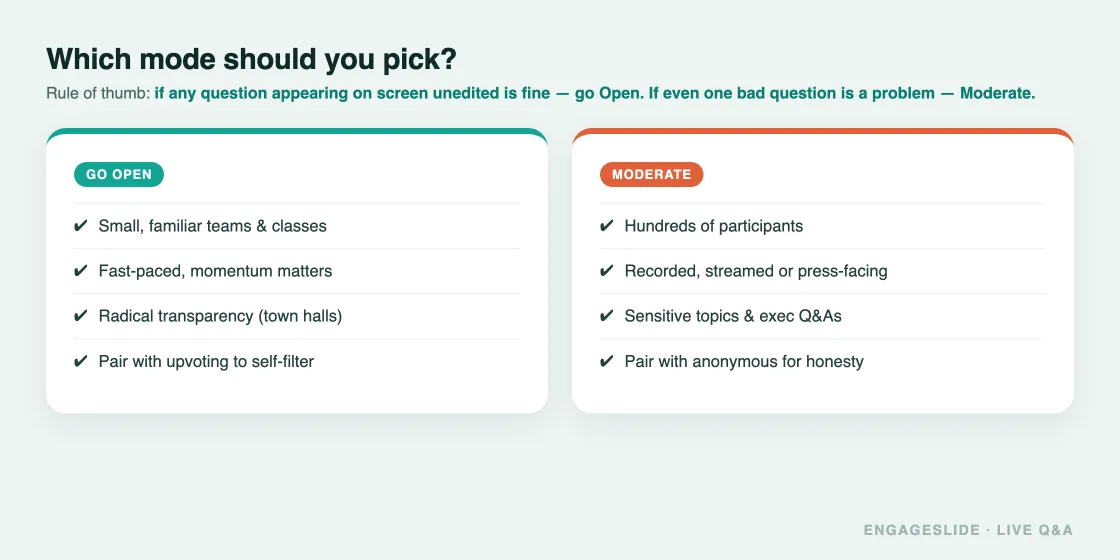
Task: Click the green GO OPEN badge
Action: click(x=119, y=174)
